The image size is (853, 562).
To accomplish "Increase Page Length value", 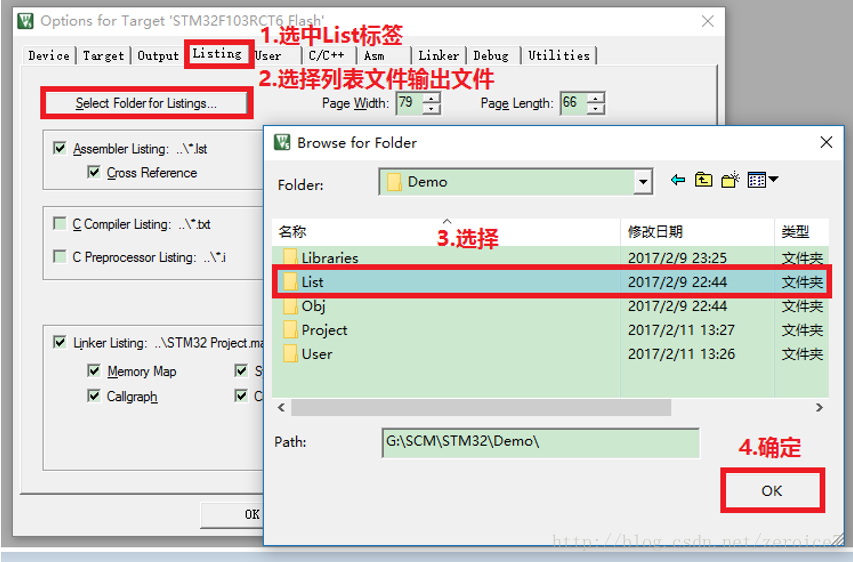I will click(596, 98).
